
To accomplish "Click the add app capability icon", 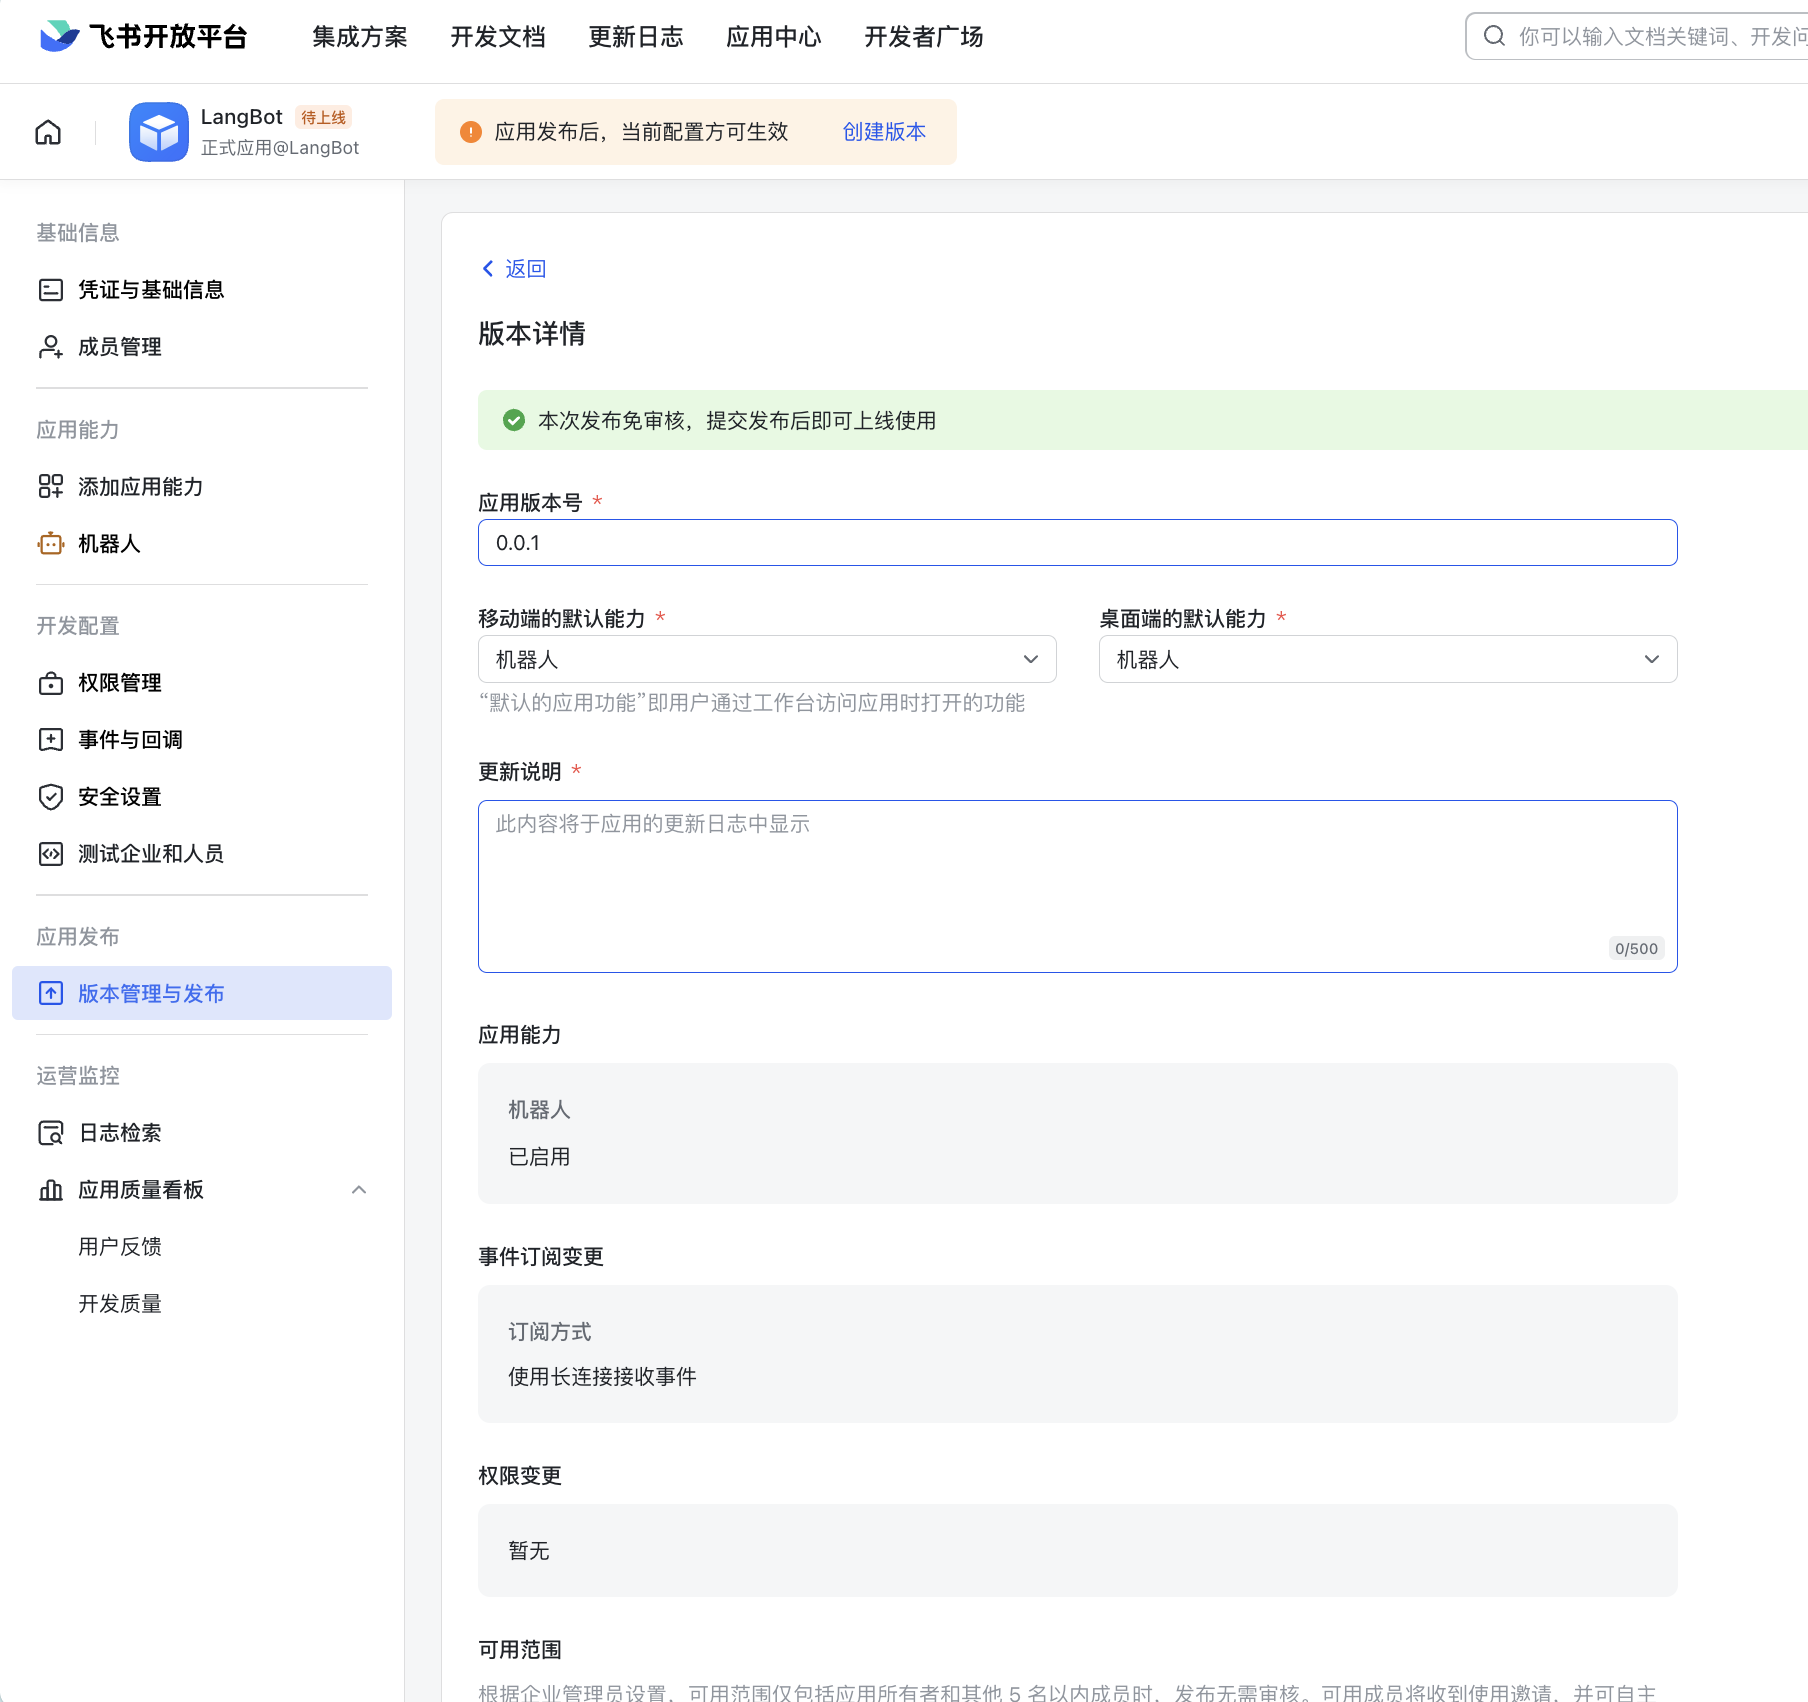I will 50,487.
